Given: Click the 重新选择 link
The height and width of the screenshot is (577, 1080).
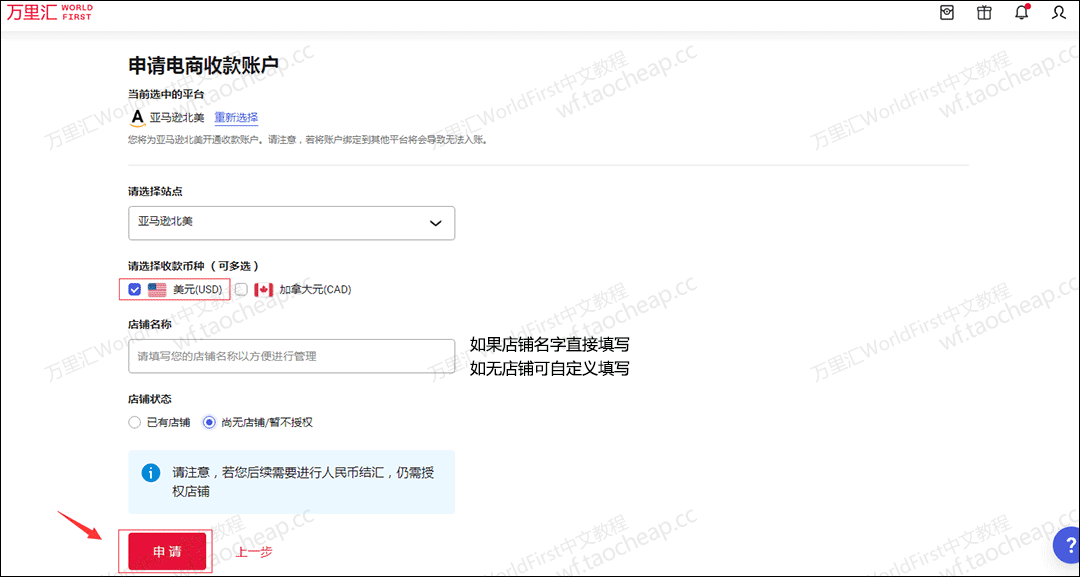Looking at the screenshot, I should point(236,118).
